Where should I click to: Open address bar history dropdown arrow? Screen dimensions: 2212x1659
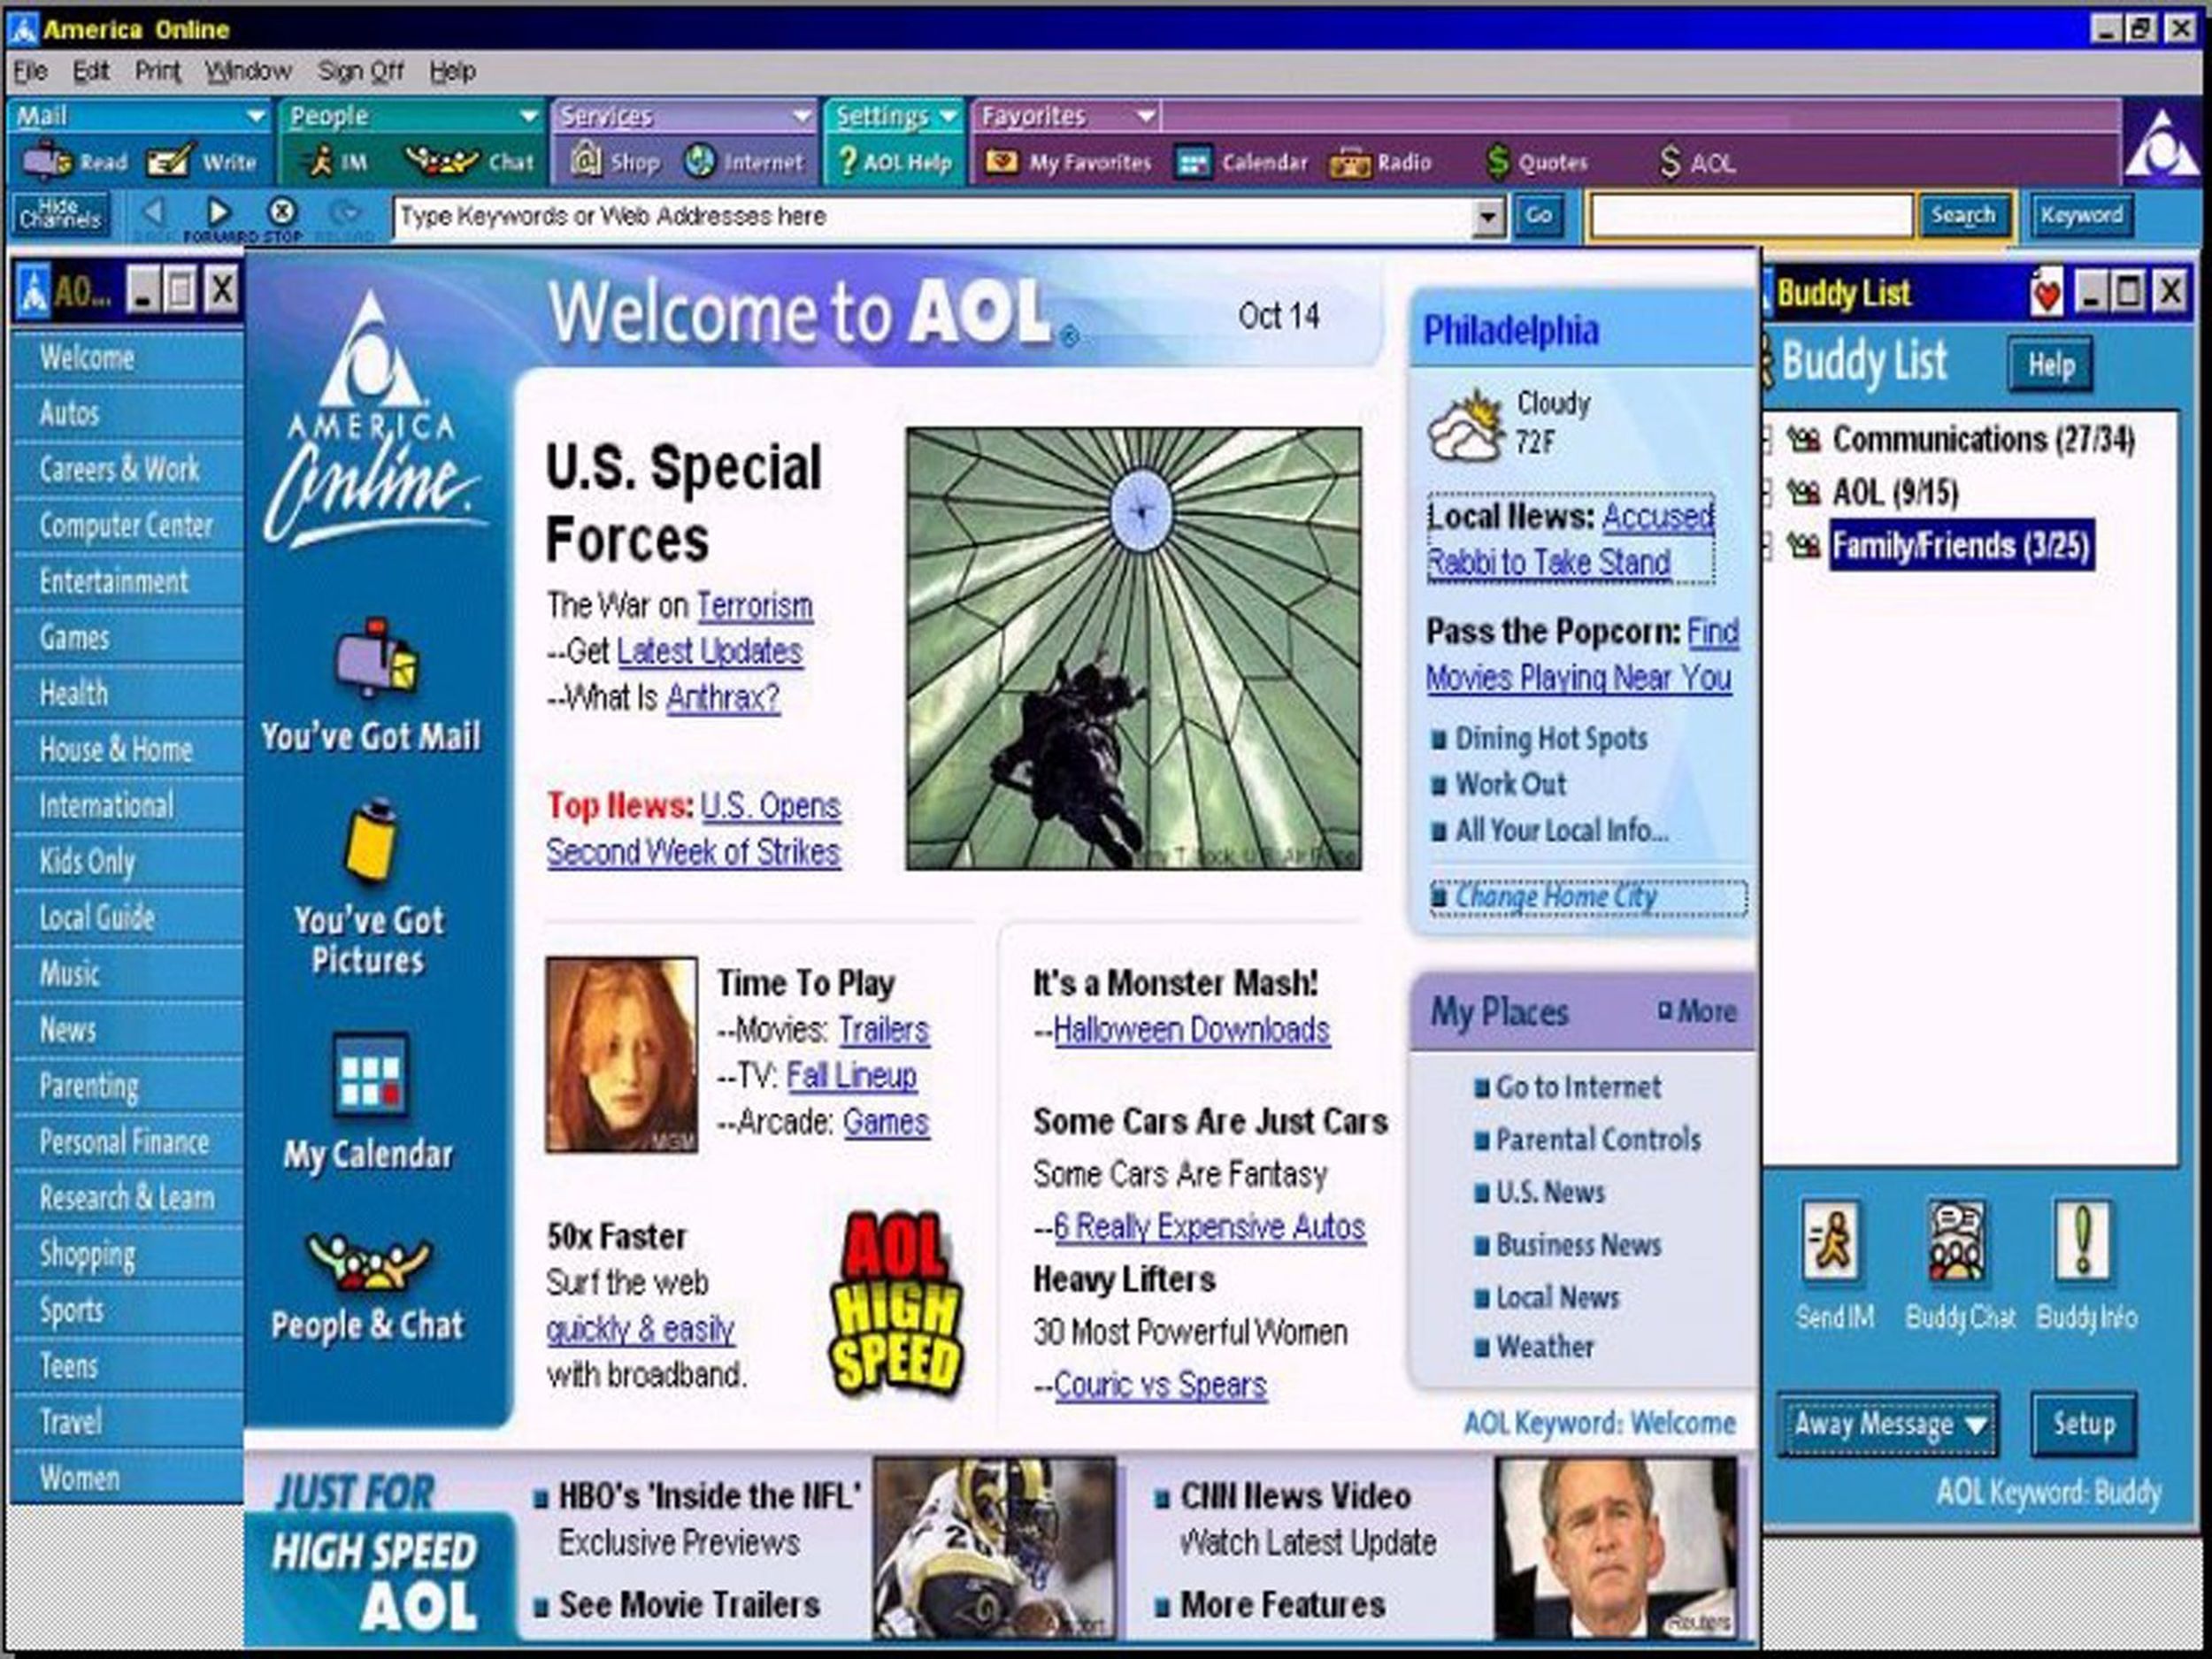click(x=1488, y=217)
